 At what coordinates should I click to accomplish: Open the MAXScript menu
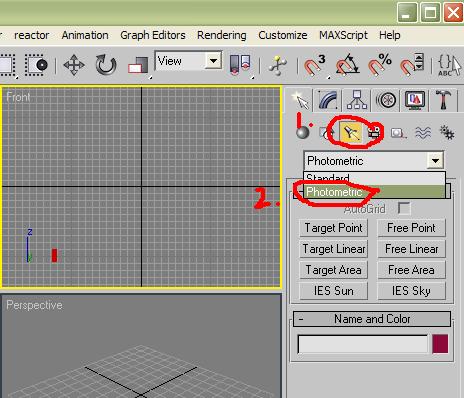pyautogui.click(x=343, y=35)
